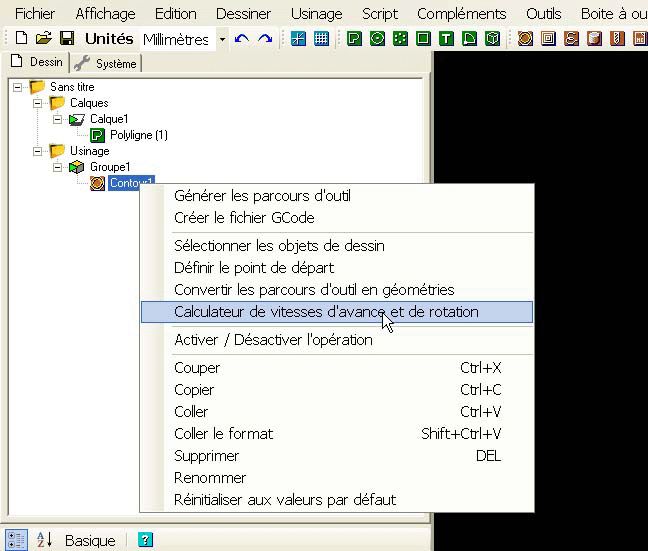Toggle the grid display icon

coord(322,39)
